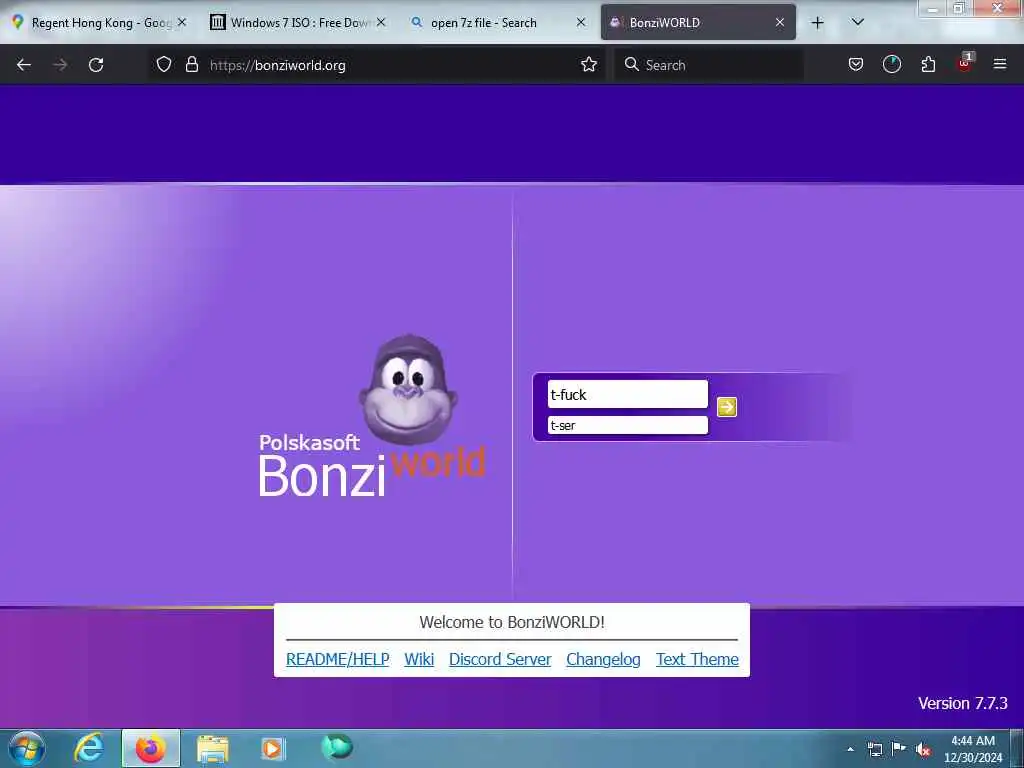This screenshot has height=768, width=1024.
Task: Switch to open 7z file Search tab
Action: pyautogui.click(x=498, y=22)
